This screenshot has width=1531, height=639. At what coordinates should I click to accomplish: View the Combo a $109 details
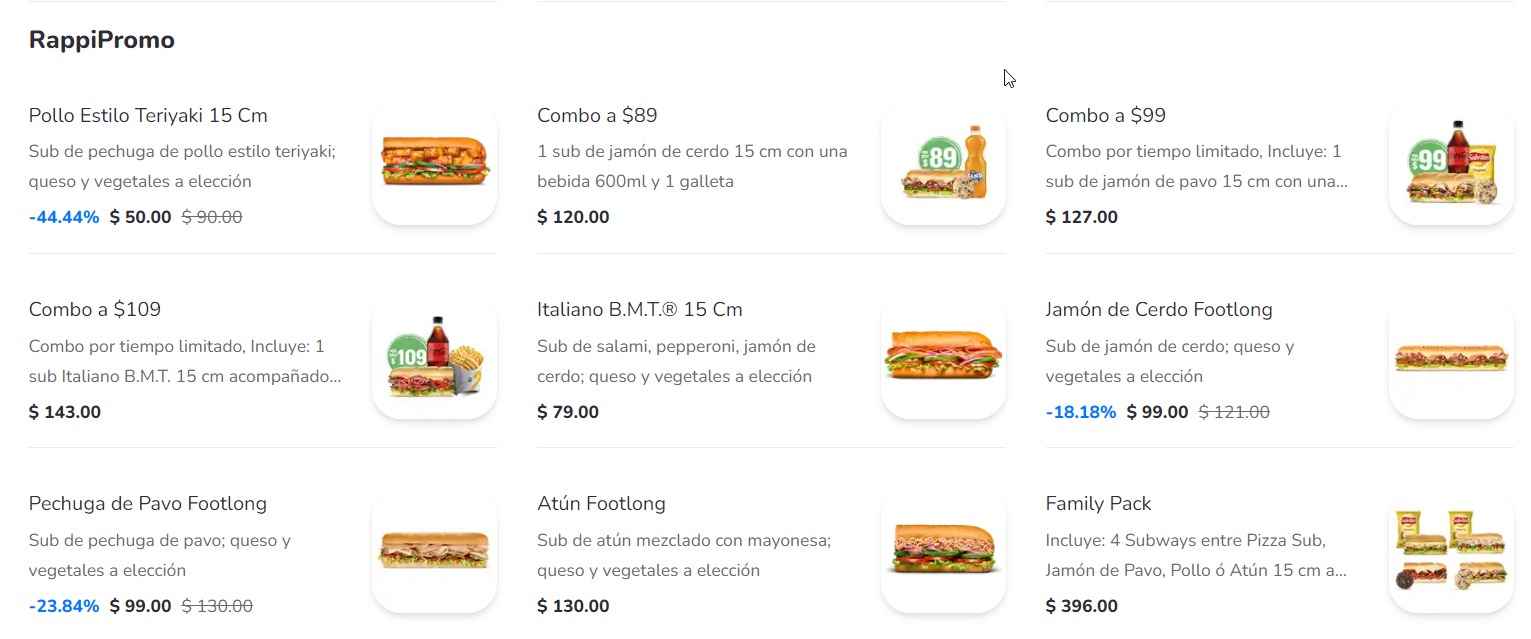point(94,309)
